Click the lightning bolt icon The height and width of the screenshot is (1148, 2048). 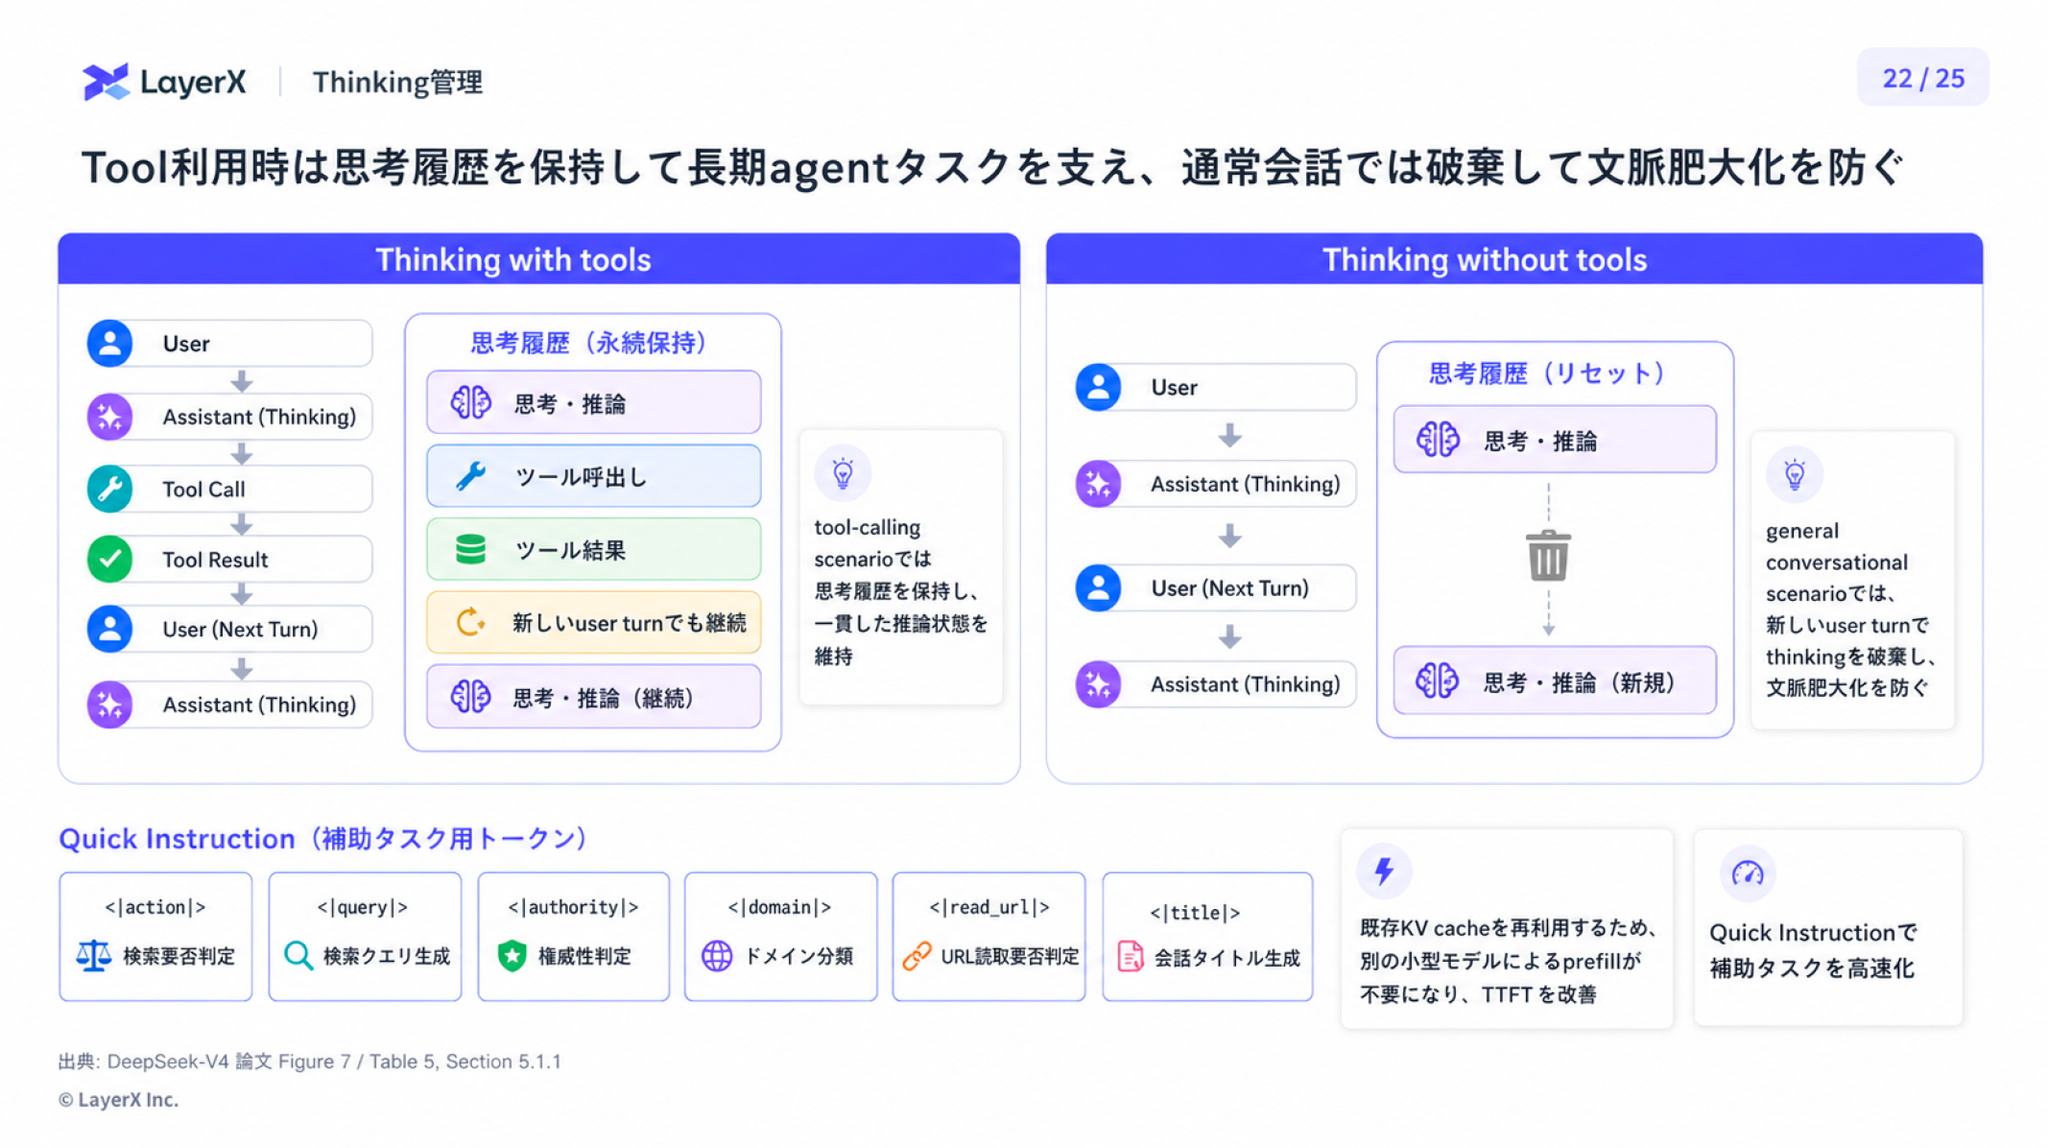tap(1384, 871)
